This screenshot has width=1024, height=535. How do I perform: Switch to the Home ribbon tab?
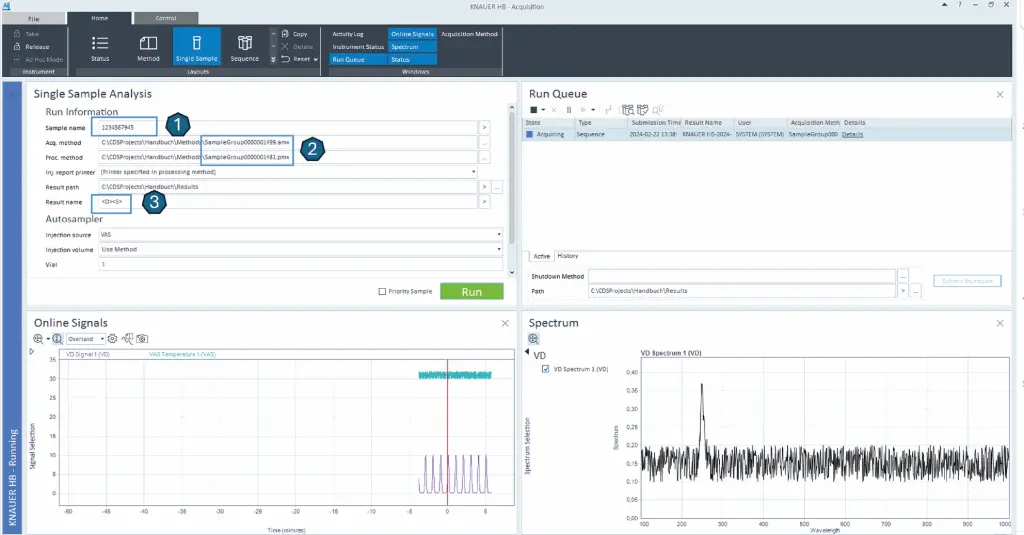tap(99, 18)
